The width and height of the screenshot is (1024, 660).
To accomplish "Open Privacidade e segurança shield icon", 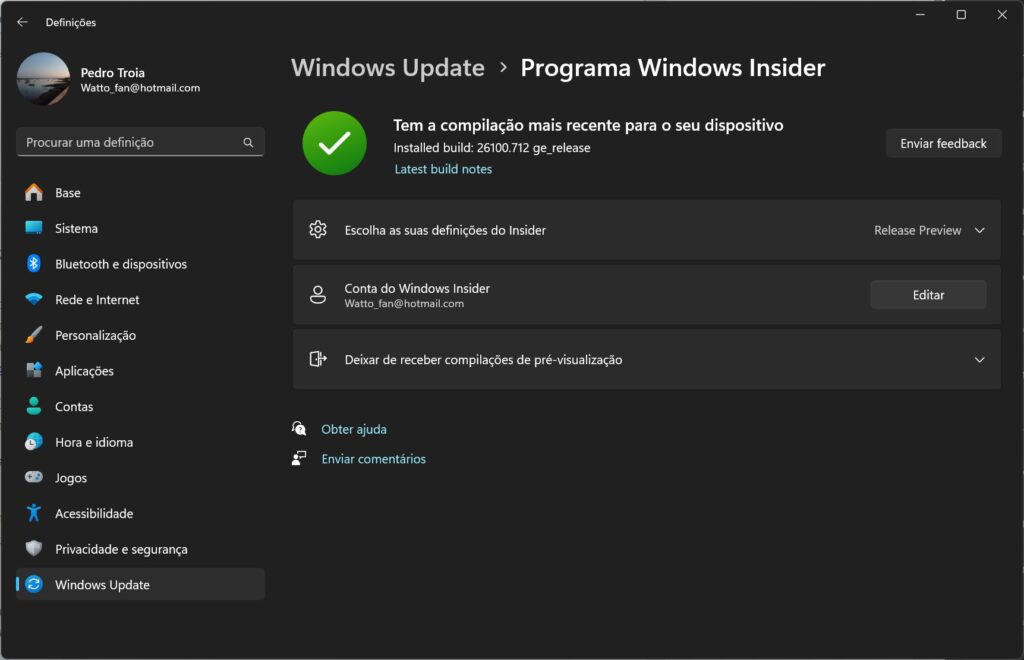I will pos(36,548).
